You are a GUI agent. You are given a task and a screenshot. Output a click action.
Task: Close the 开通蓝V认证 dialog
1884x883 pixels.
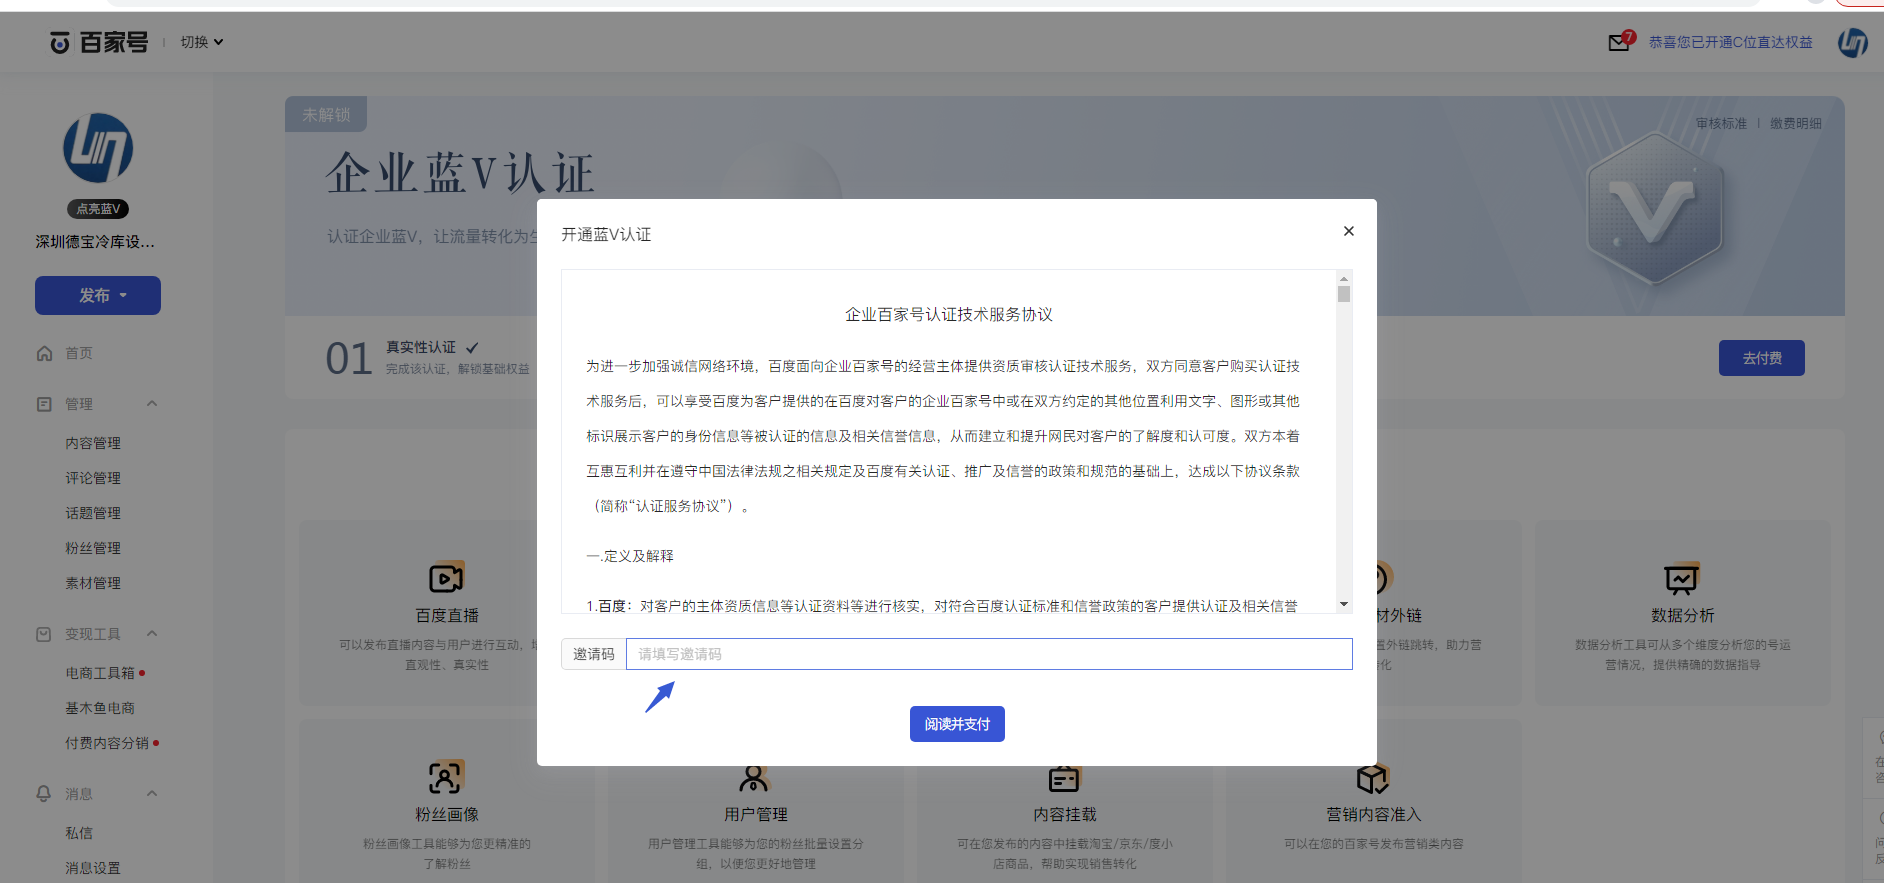[x=1348, y=231]
